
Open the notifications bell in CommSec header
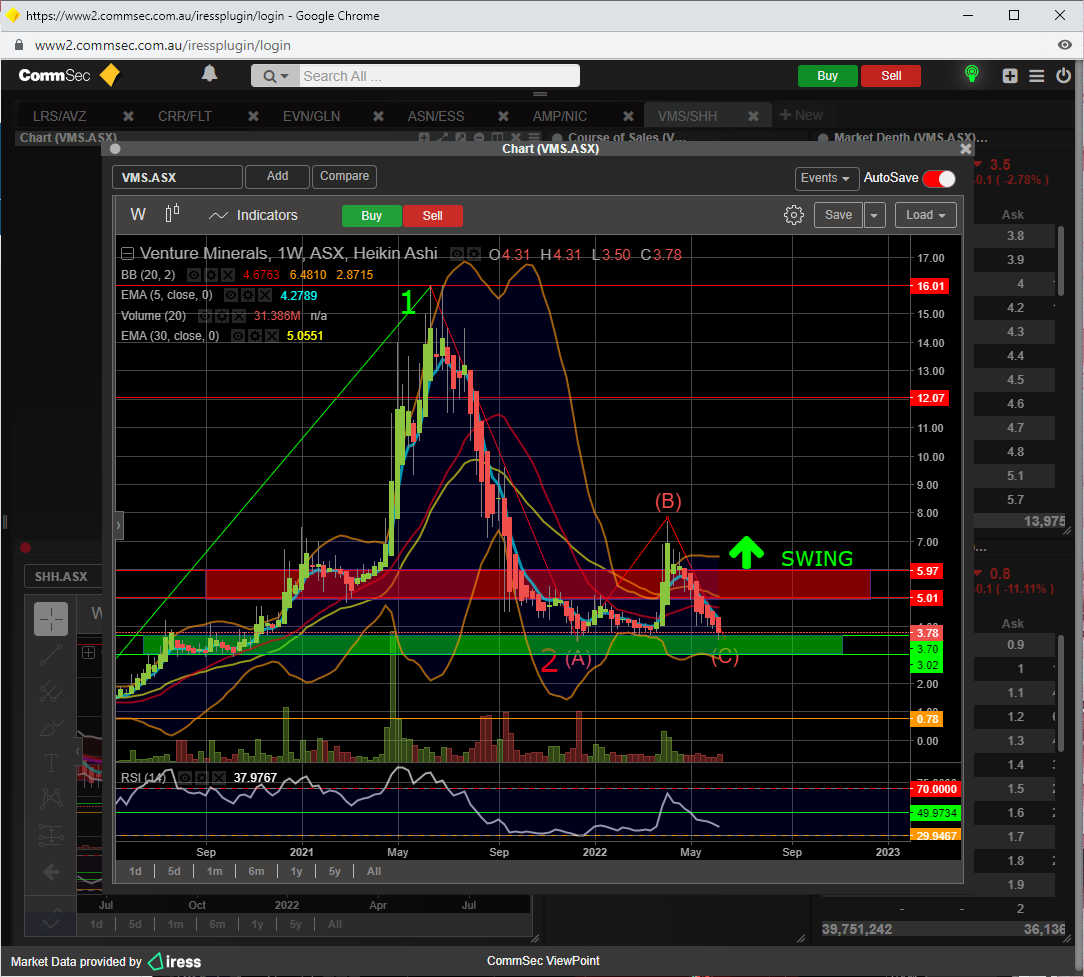[x=209, y=74]
